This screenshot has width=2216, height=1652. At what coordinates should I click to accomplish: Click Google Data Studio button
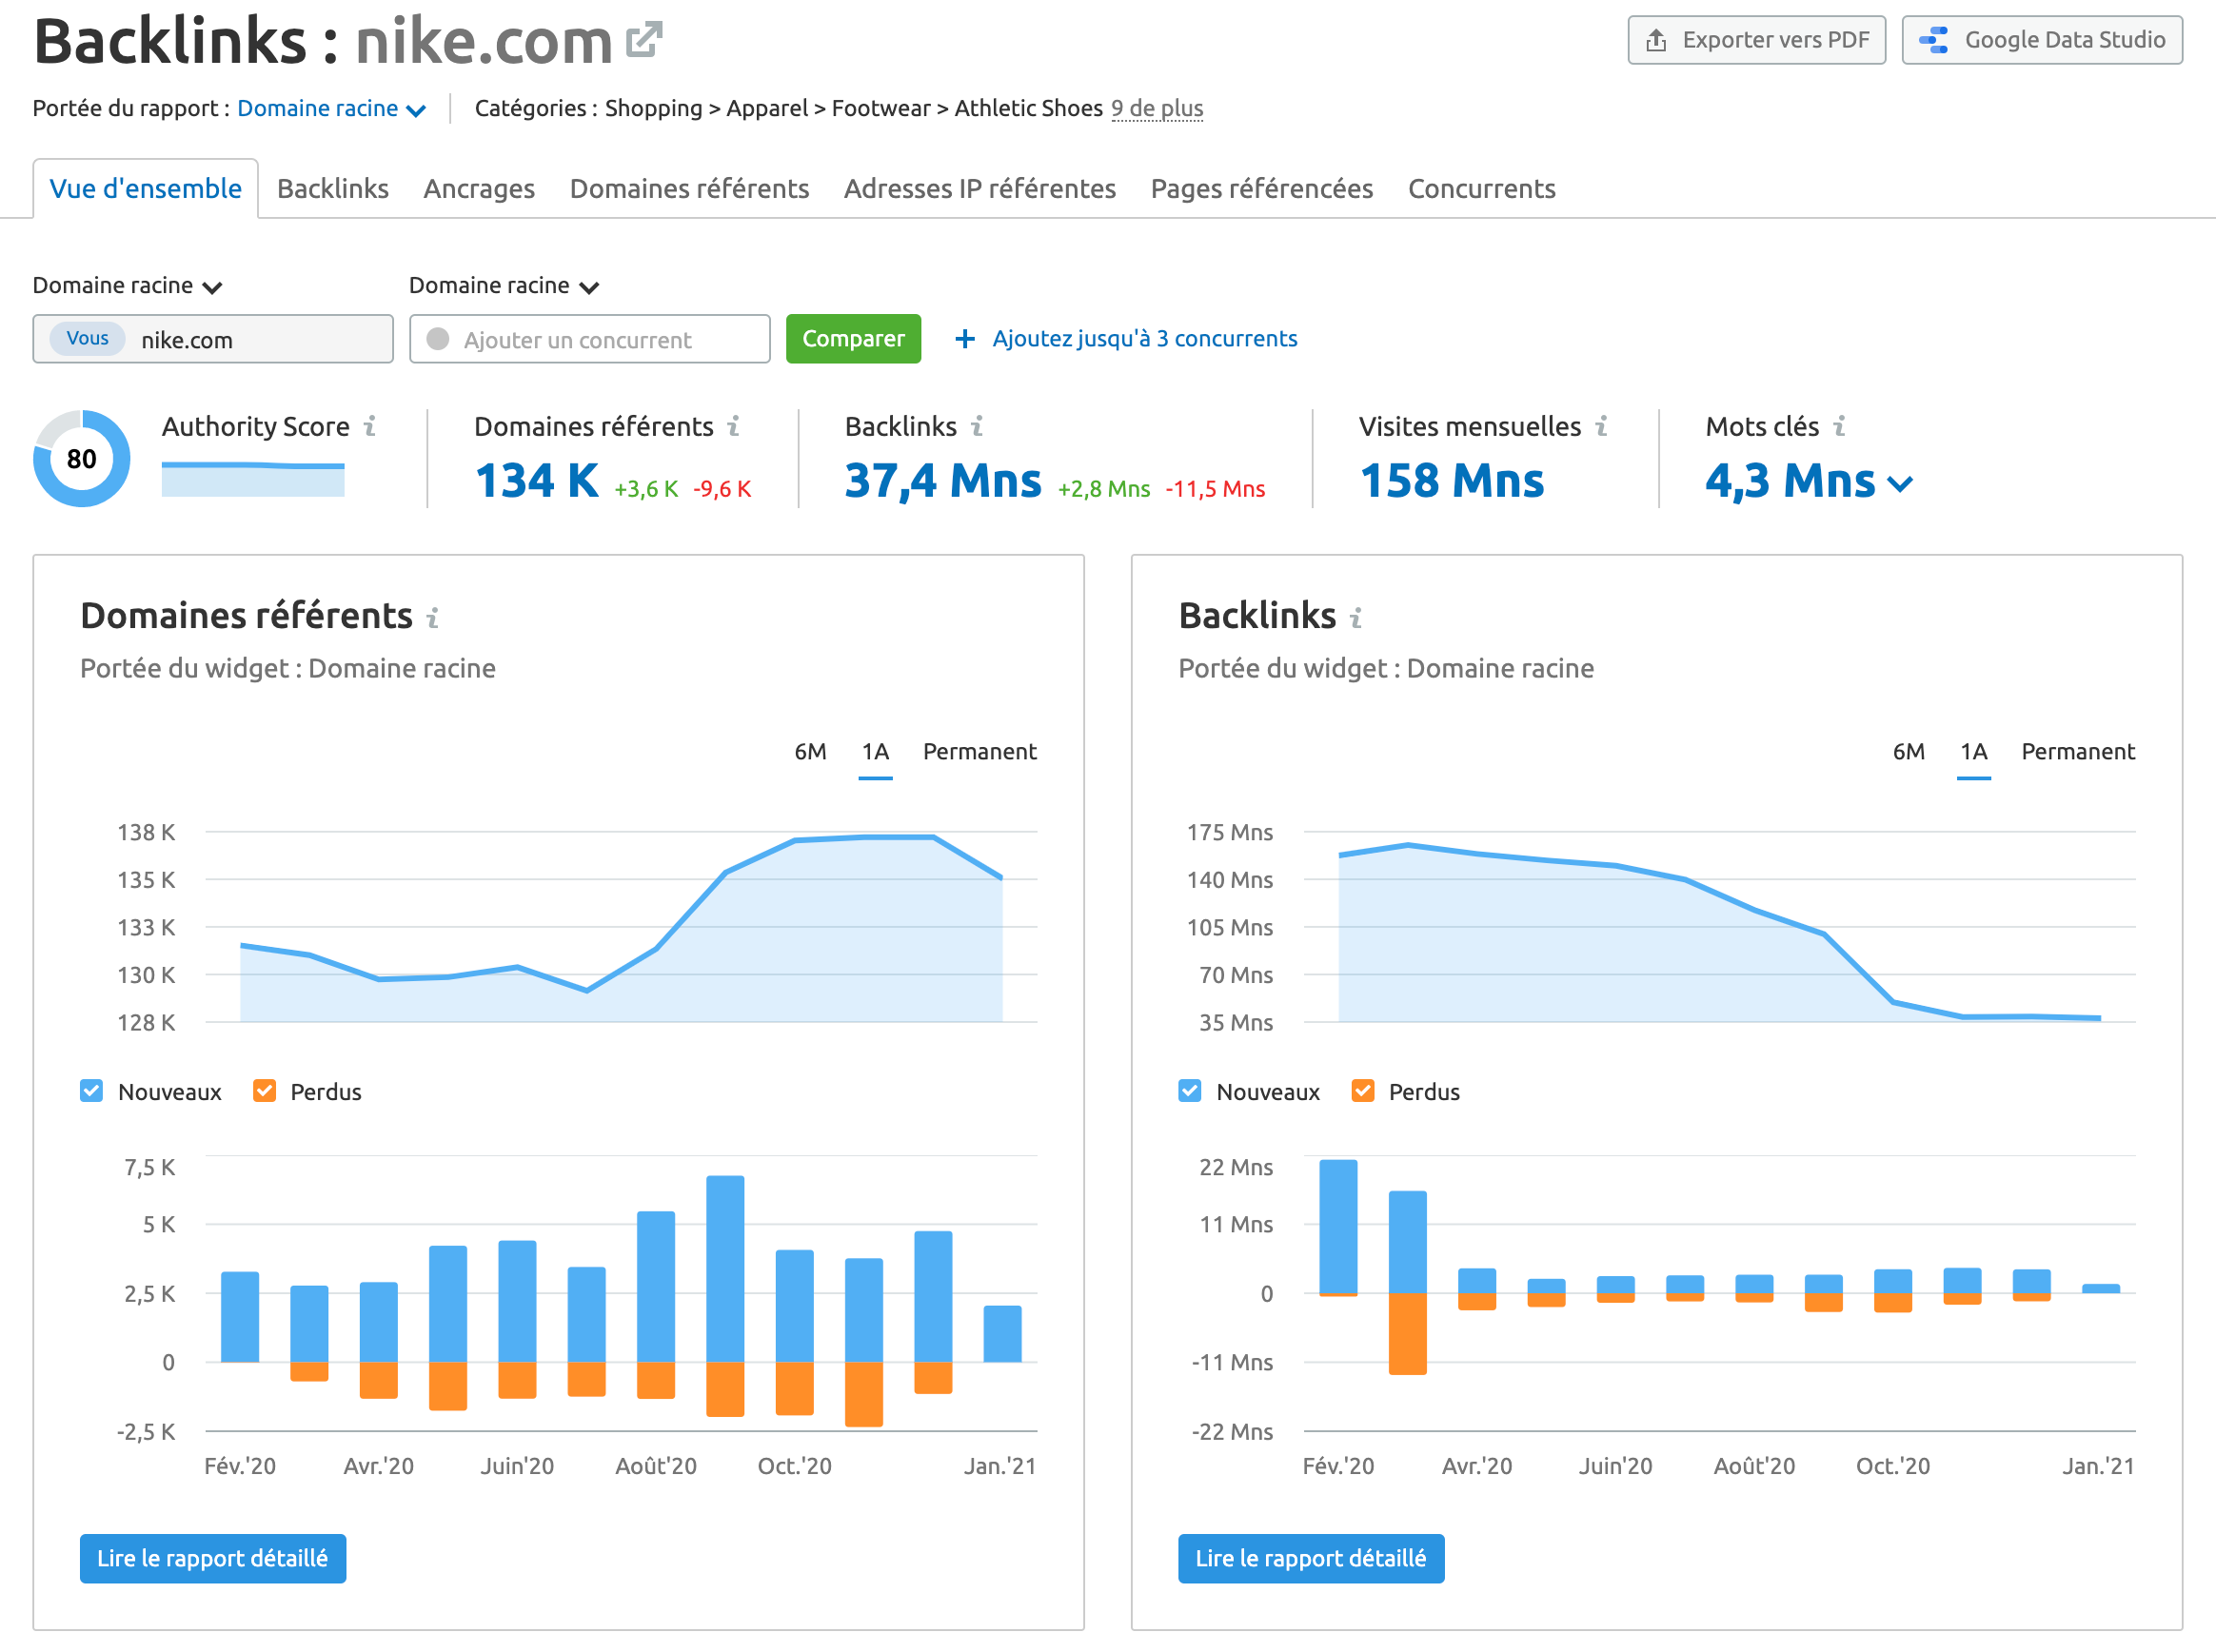click(2041, 40)
